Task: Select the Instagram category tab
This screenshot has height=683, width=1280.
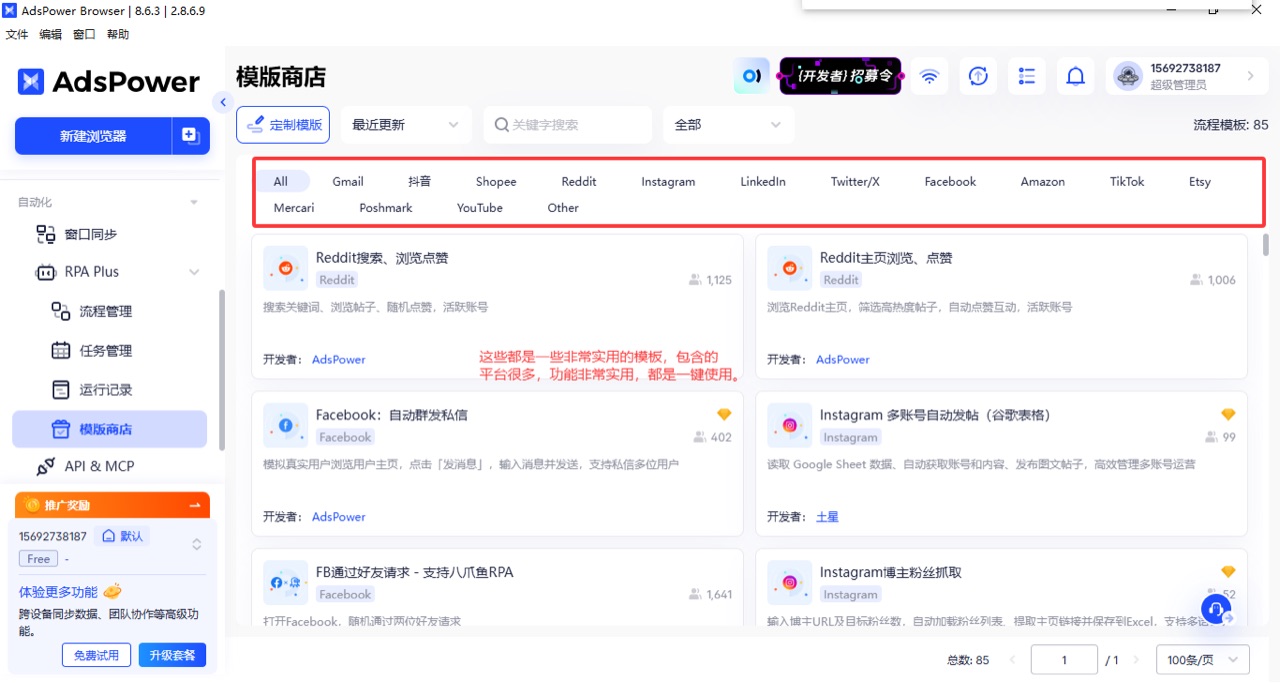Action: [668, 181]
